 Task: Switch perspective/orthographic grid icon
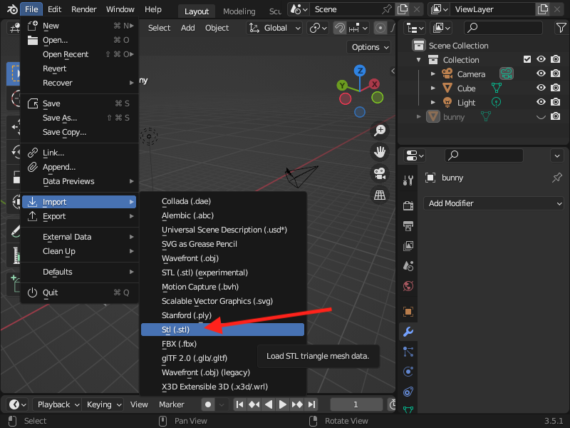pos(380,195)
